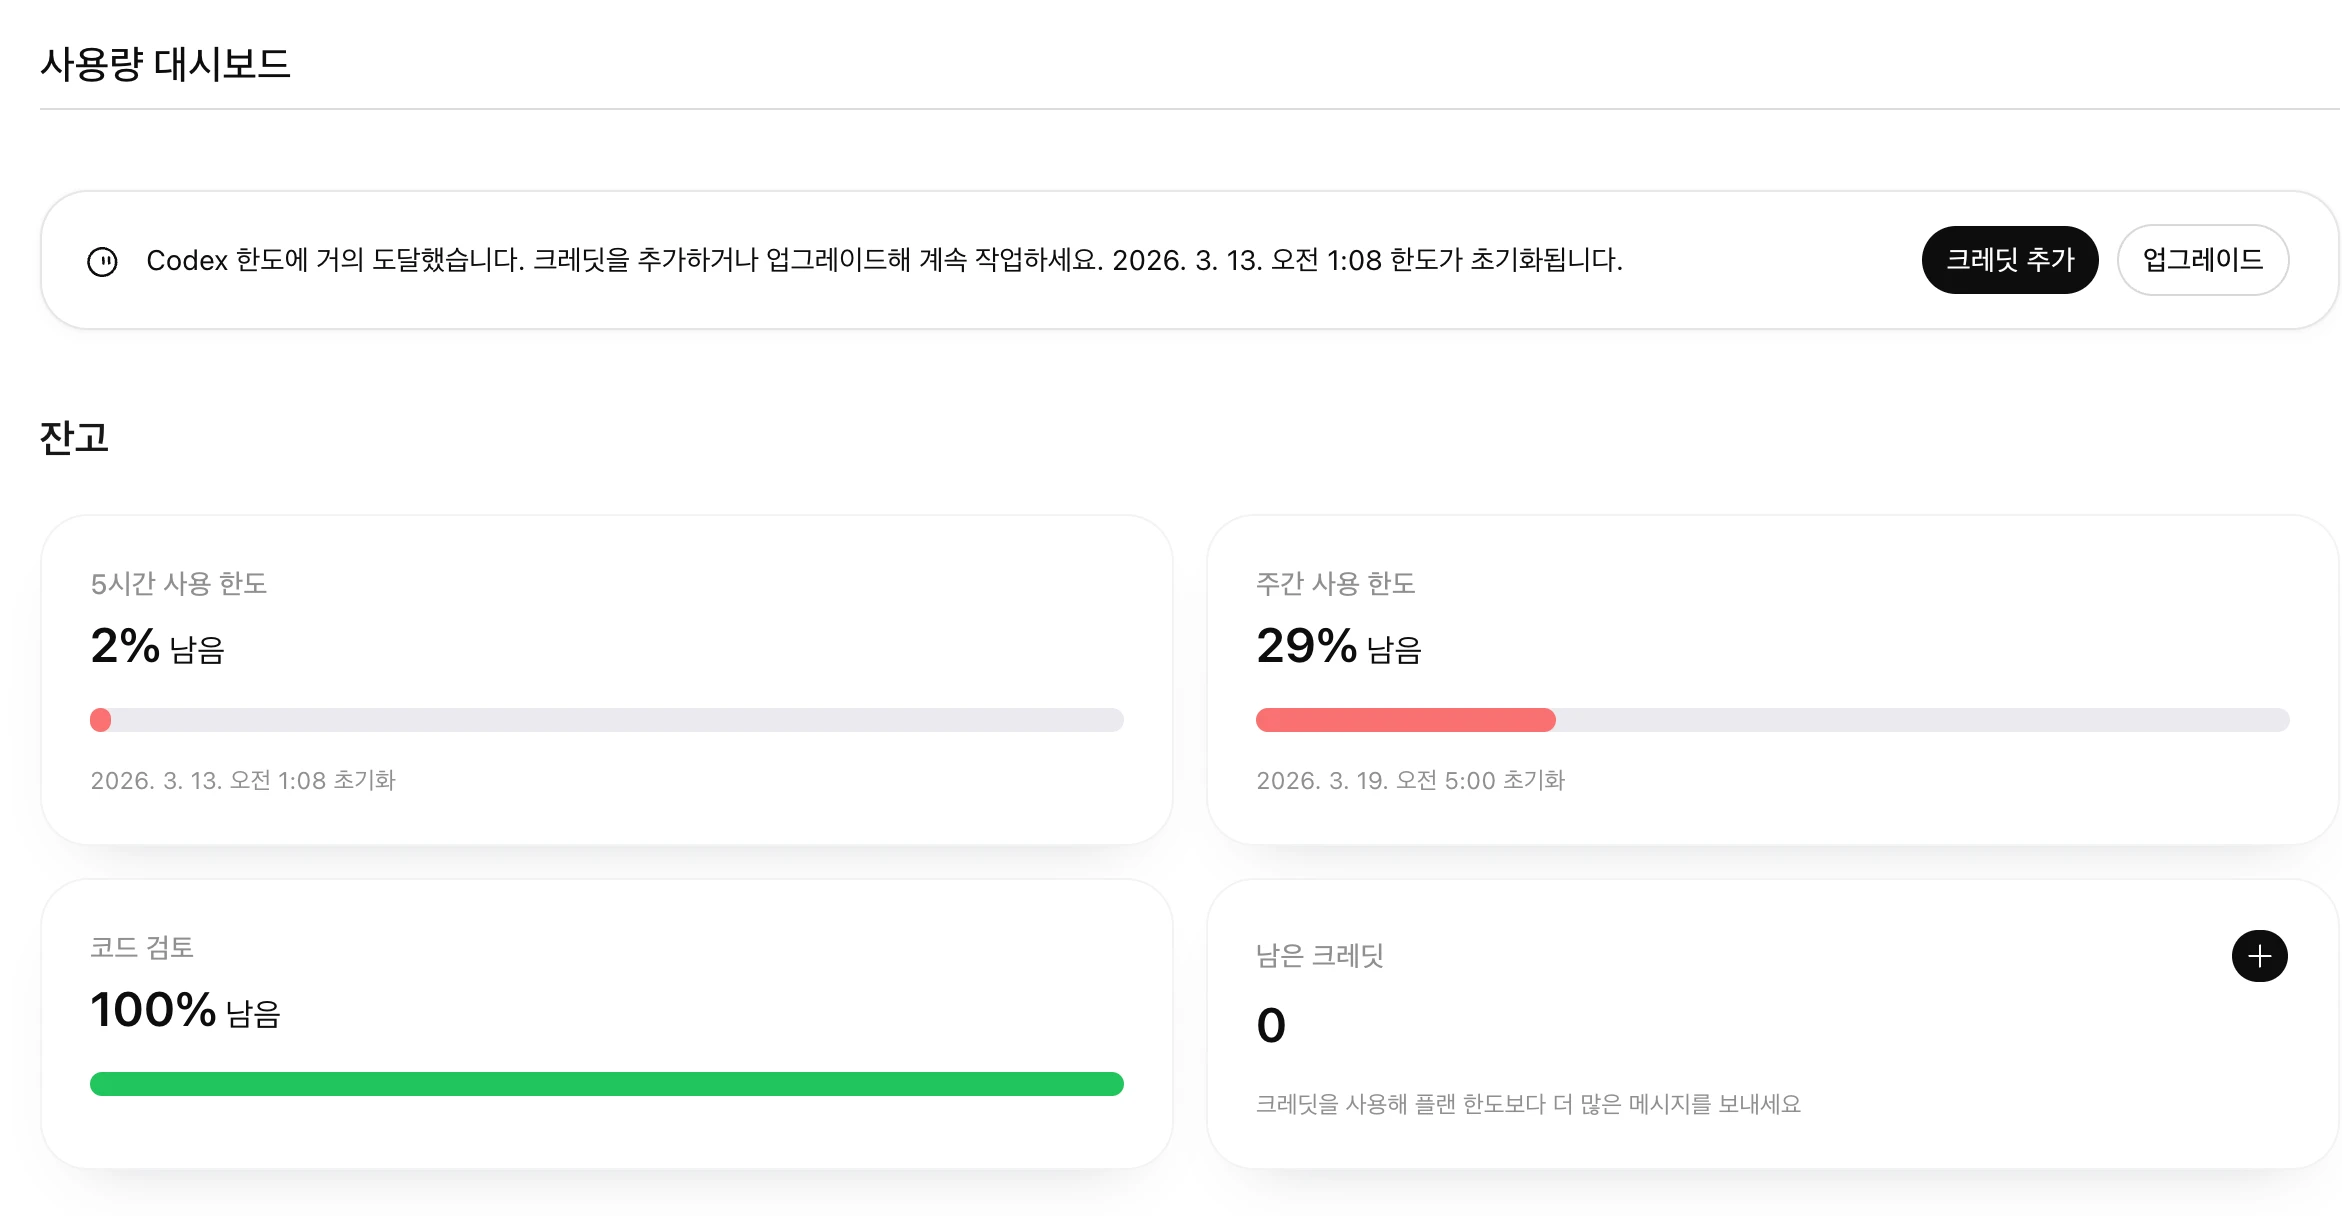2342x1216 pixels.
Task: Select the Codex limit warning message text
Action: [x=884, y=261]
